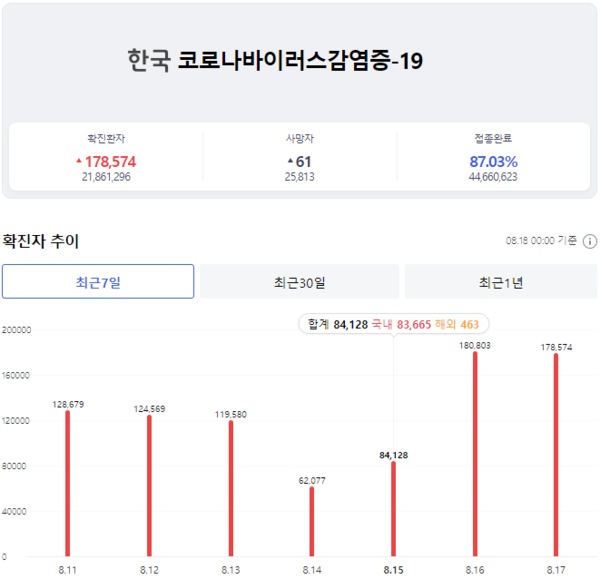Image resolution: width=600 pixels, height=579 pixels.
Task: Open the 최근1년 tab
Action: (x=501, y=281)
